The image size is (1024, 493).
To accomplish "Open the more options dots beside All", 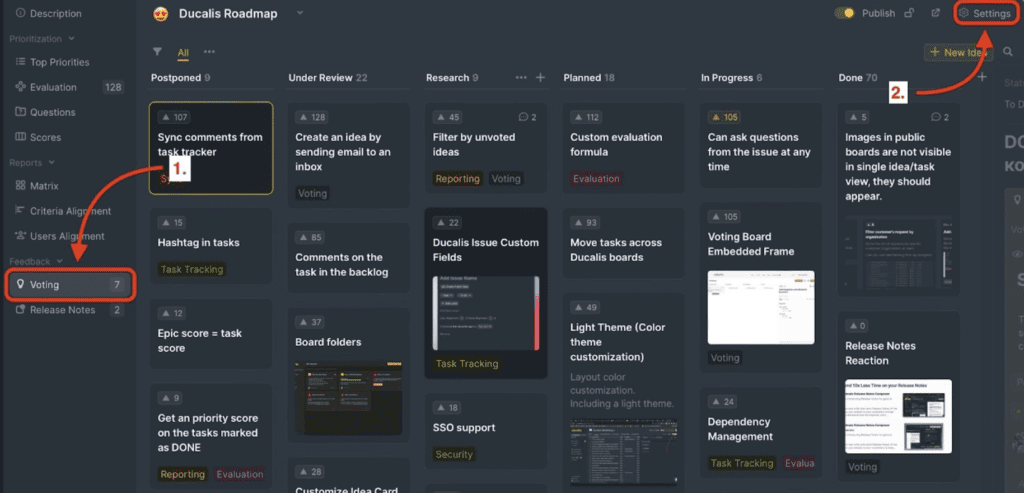I will (x=209, y=52).
